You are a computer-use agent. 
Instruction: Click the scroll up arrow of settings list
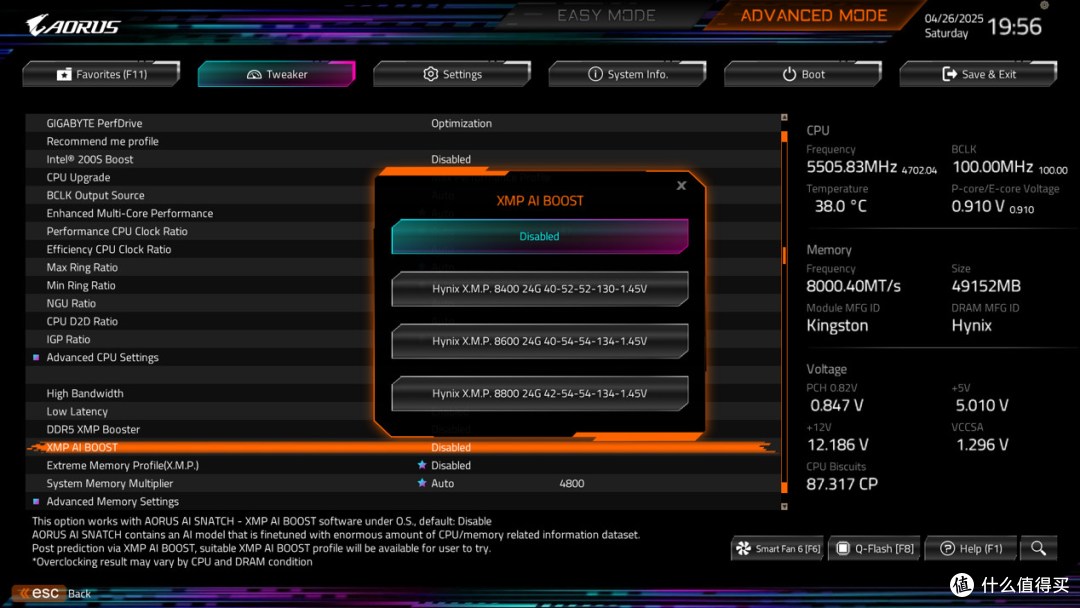pyautogui.click(x=784, y=118)
